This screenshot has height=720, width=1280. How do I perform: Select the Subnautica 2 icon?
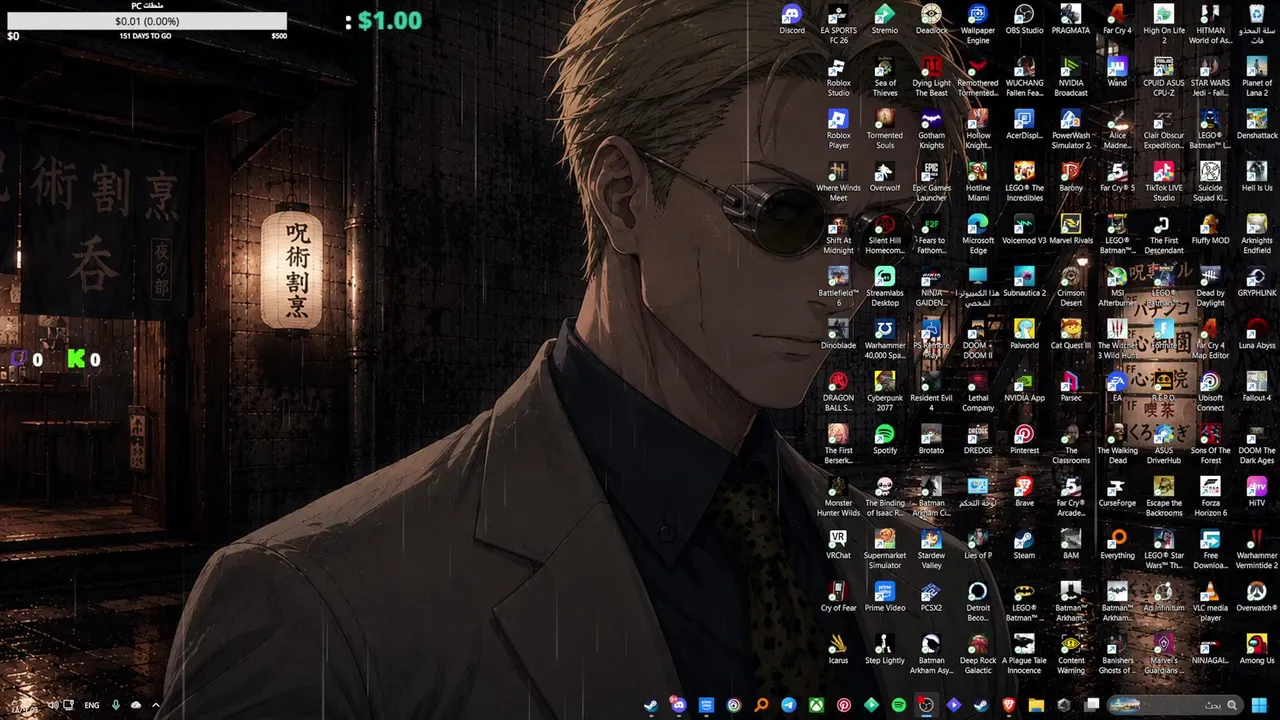(x=1024, y=282)
